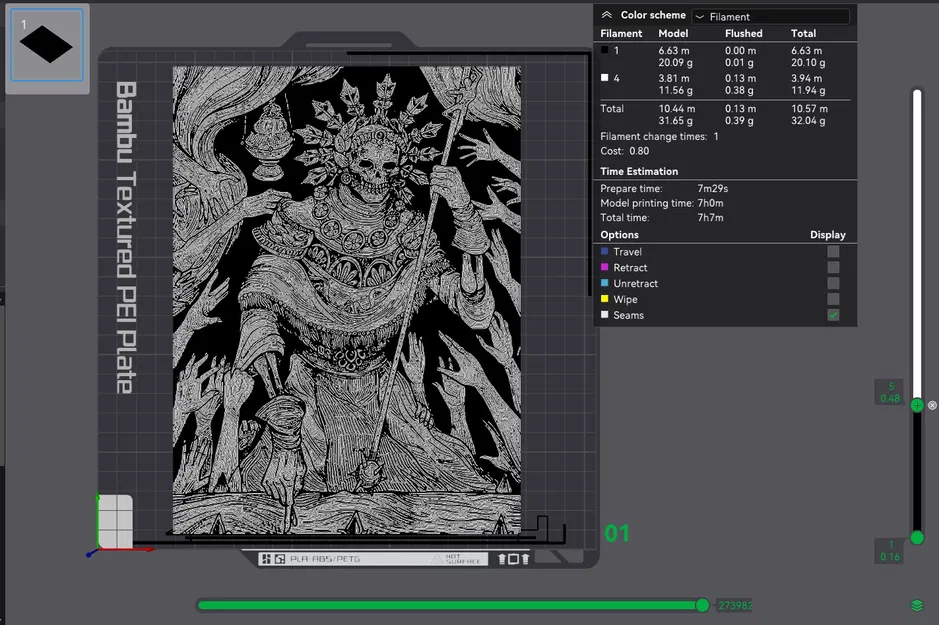Select the plate 1 thumbnail
The width and height of the screenshot is (939, 625).
pyautogui.click(x=47, y=45)
